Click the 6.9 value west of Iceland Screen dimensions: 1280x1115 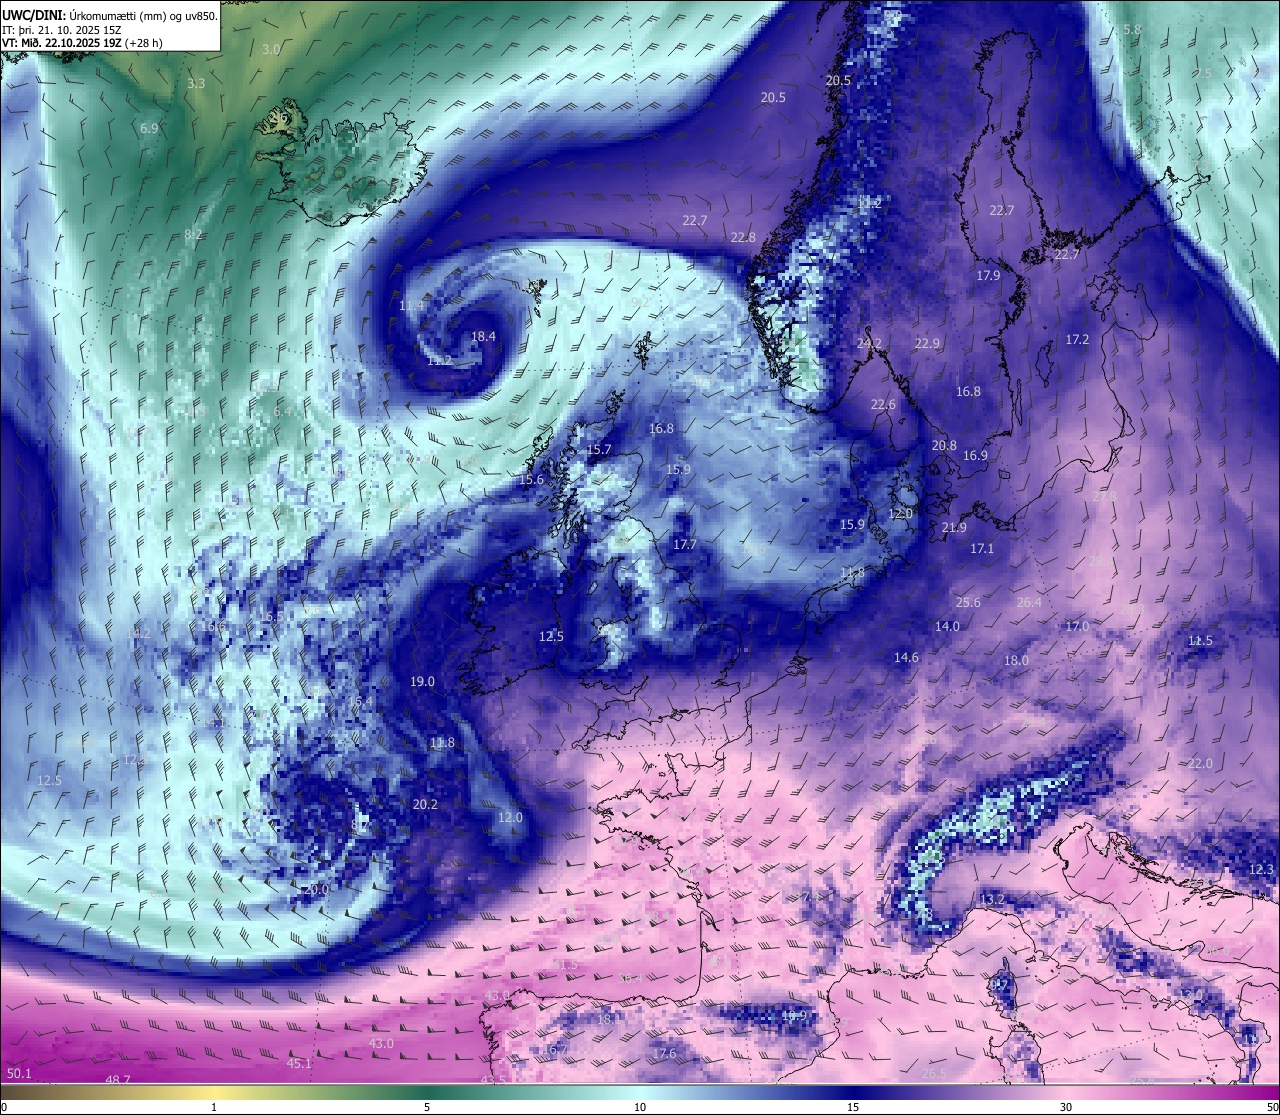pyautogui.click(x=149, y=129)
